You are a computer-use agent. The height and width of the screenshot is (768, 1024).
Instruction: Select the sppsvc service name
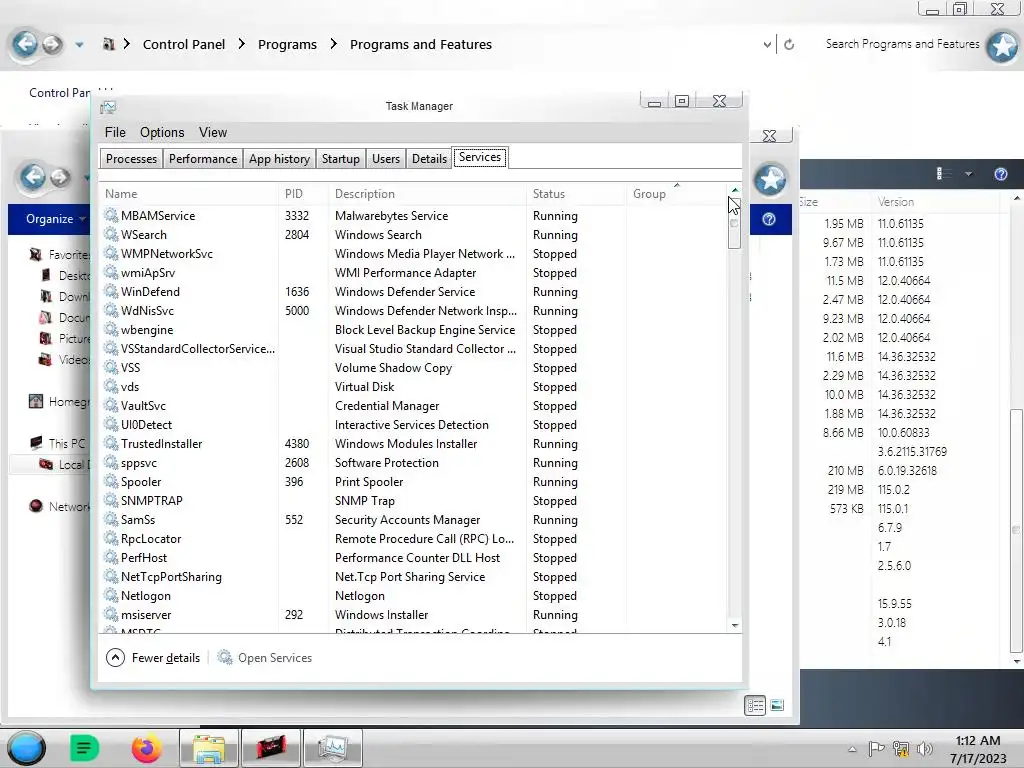click(x=138, y=463)
